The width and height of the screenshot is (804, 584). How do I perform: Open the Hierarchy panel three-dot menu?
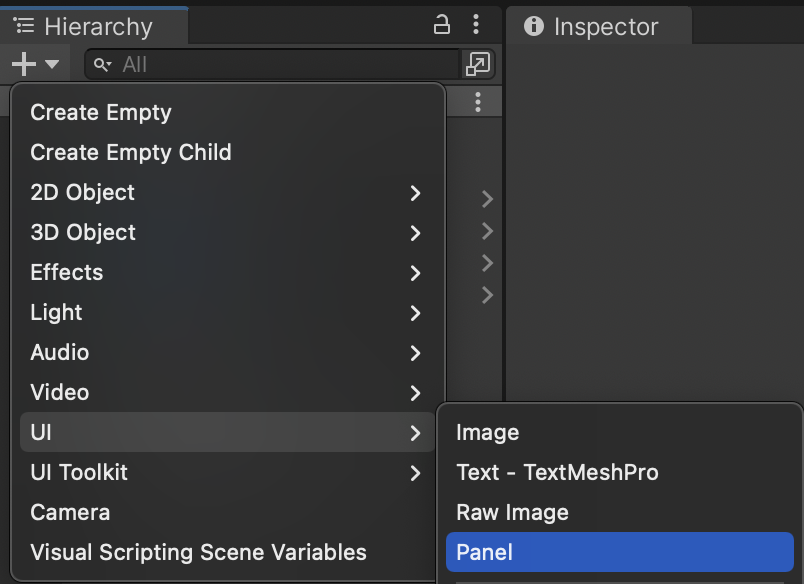coord(476,25)
